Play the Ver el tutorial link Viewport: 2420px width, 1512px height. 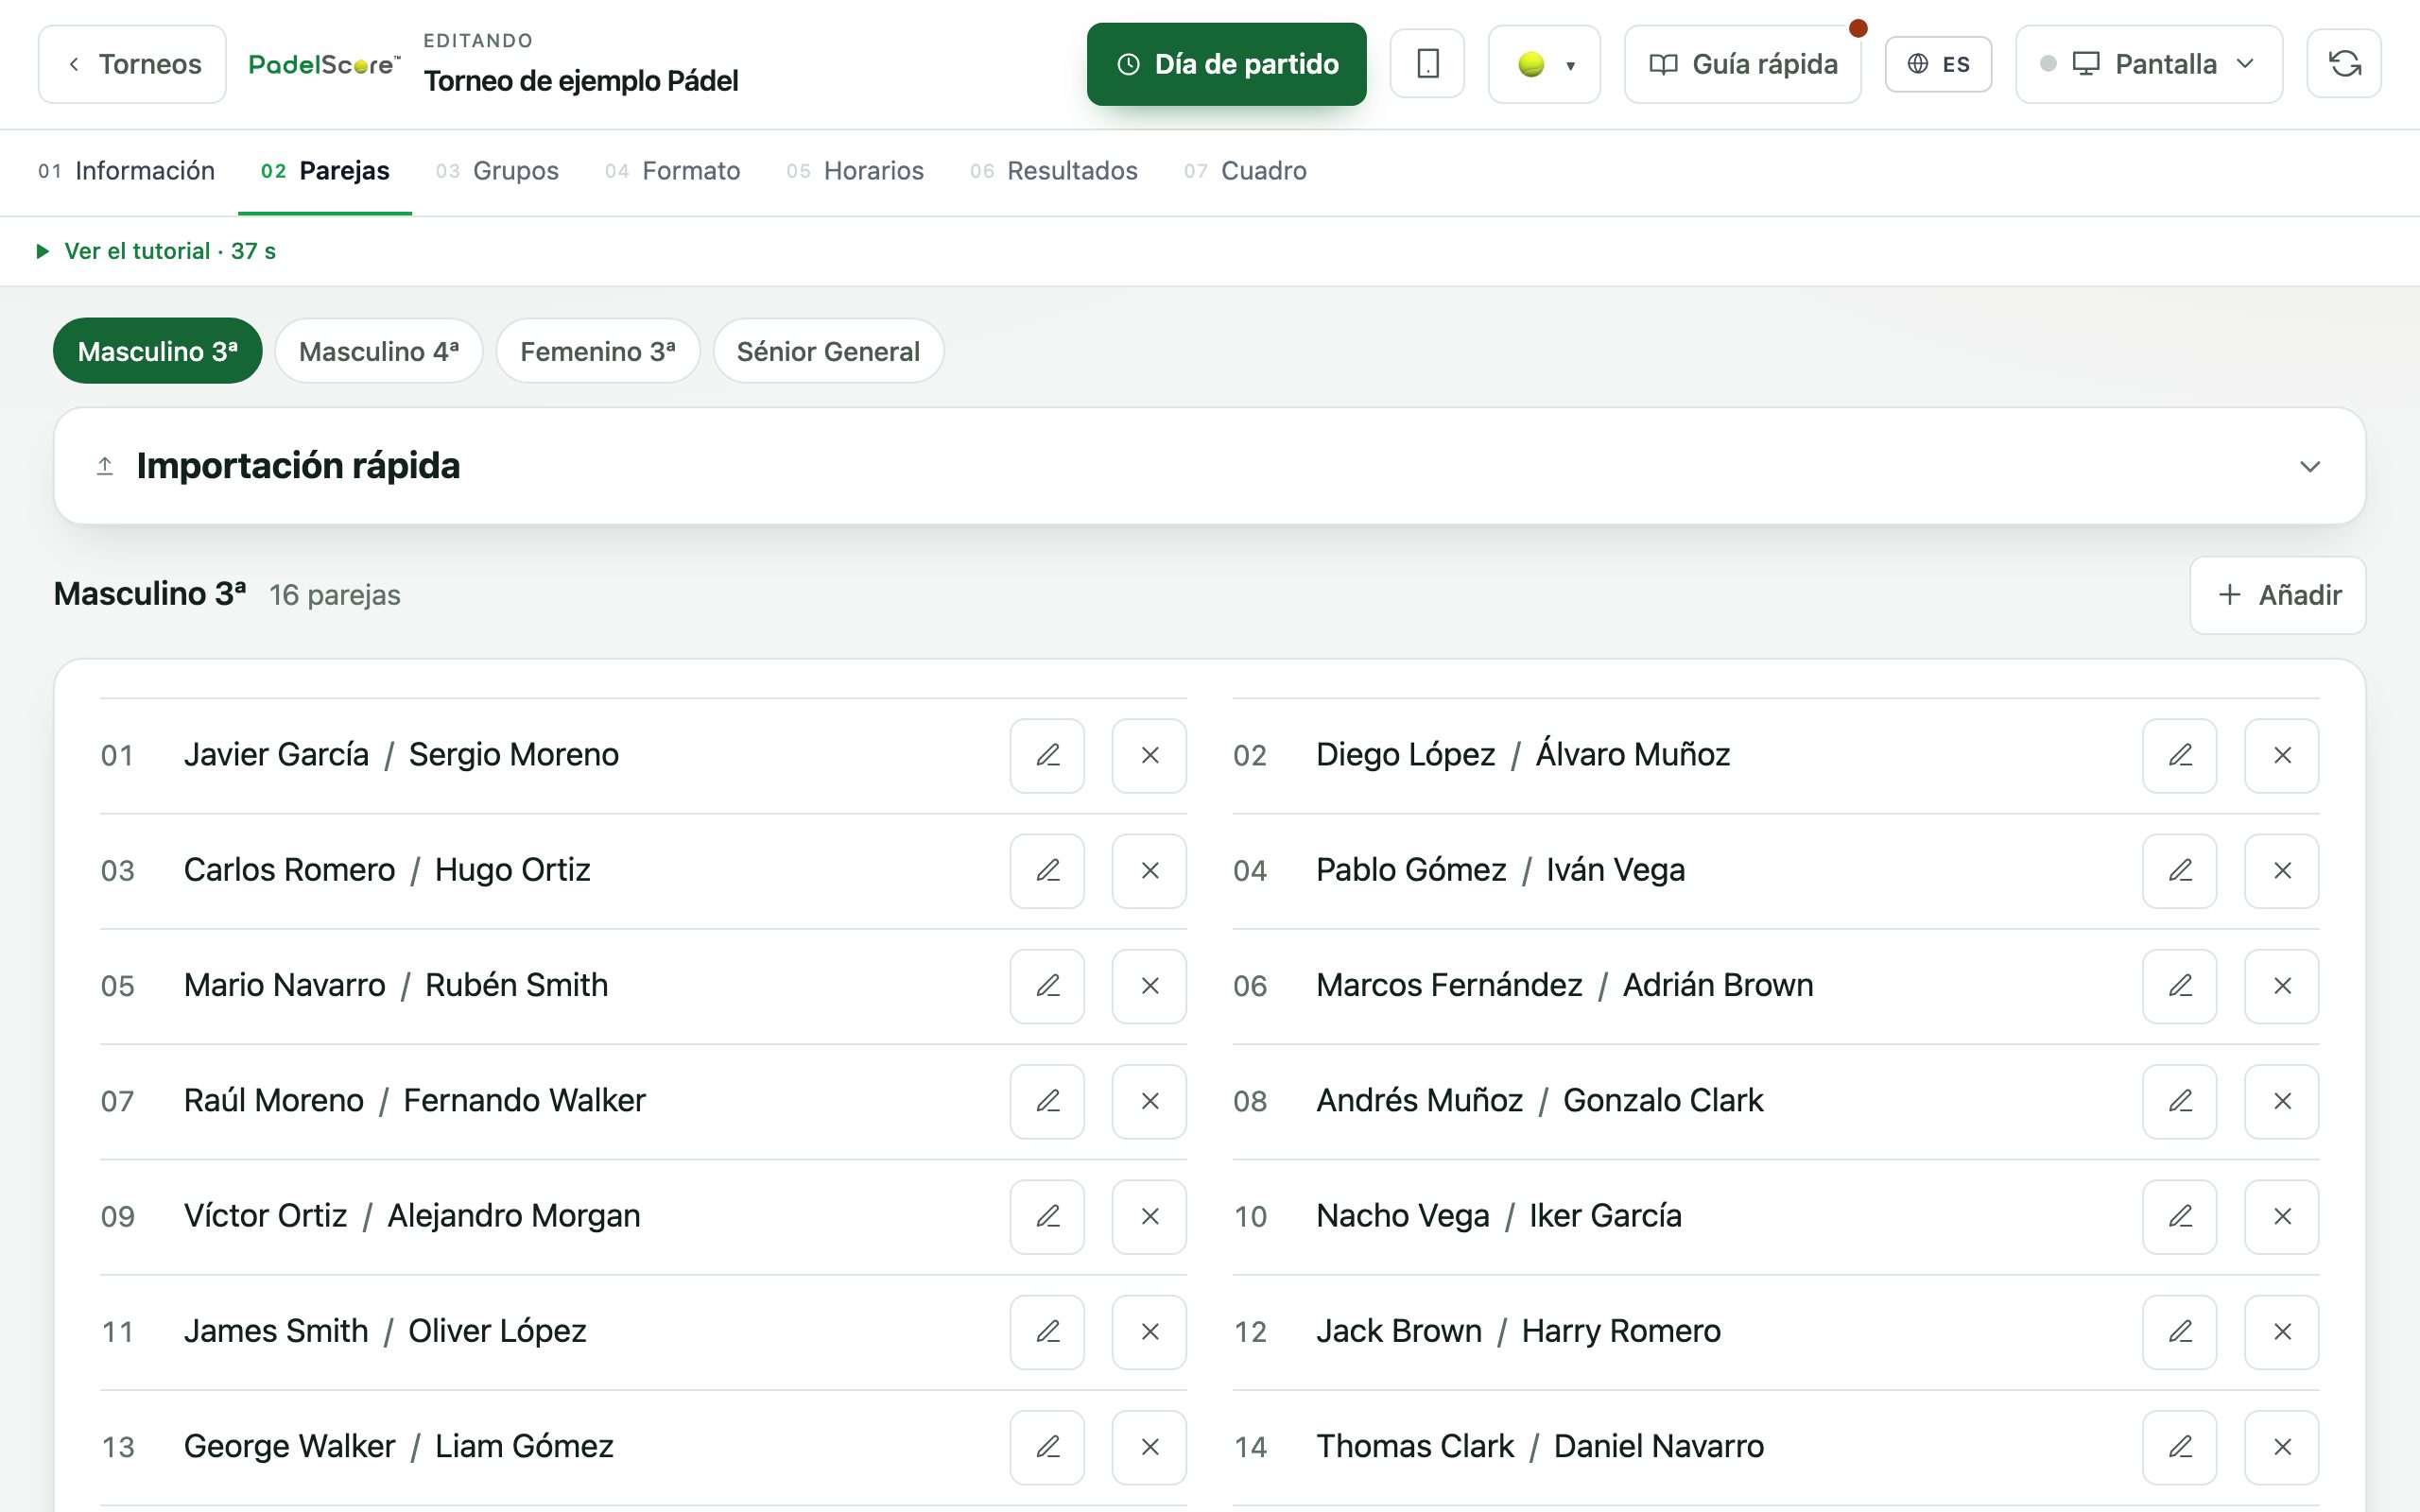coord(156,251)
